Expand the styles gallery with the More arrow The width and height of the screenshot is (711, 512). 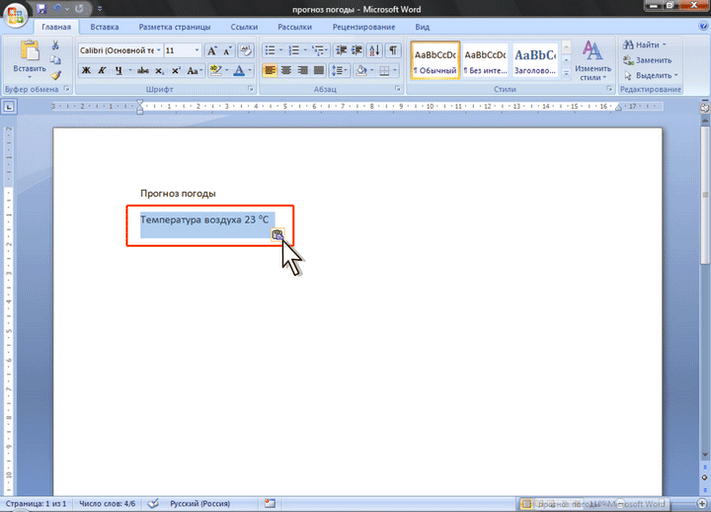(566, 73)
